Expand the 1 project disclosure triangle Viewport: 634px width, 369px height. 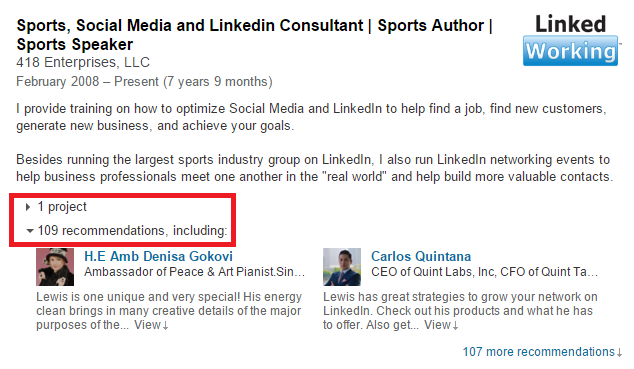coord(28,207)
